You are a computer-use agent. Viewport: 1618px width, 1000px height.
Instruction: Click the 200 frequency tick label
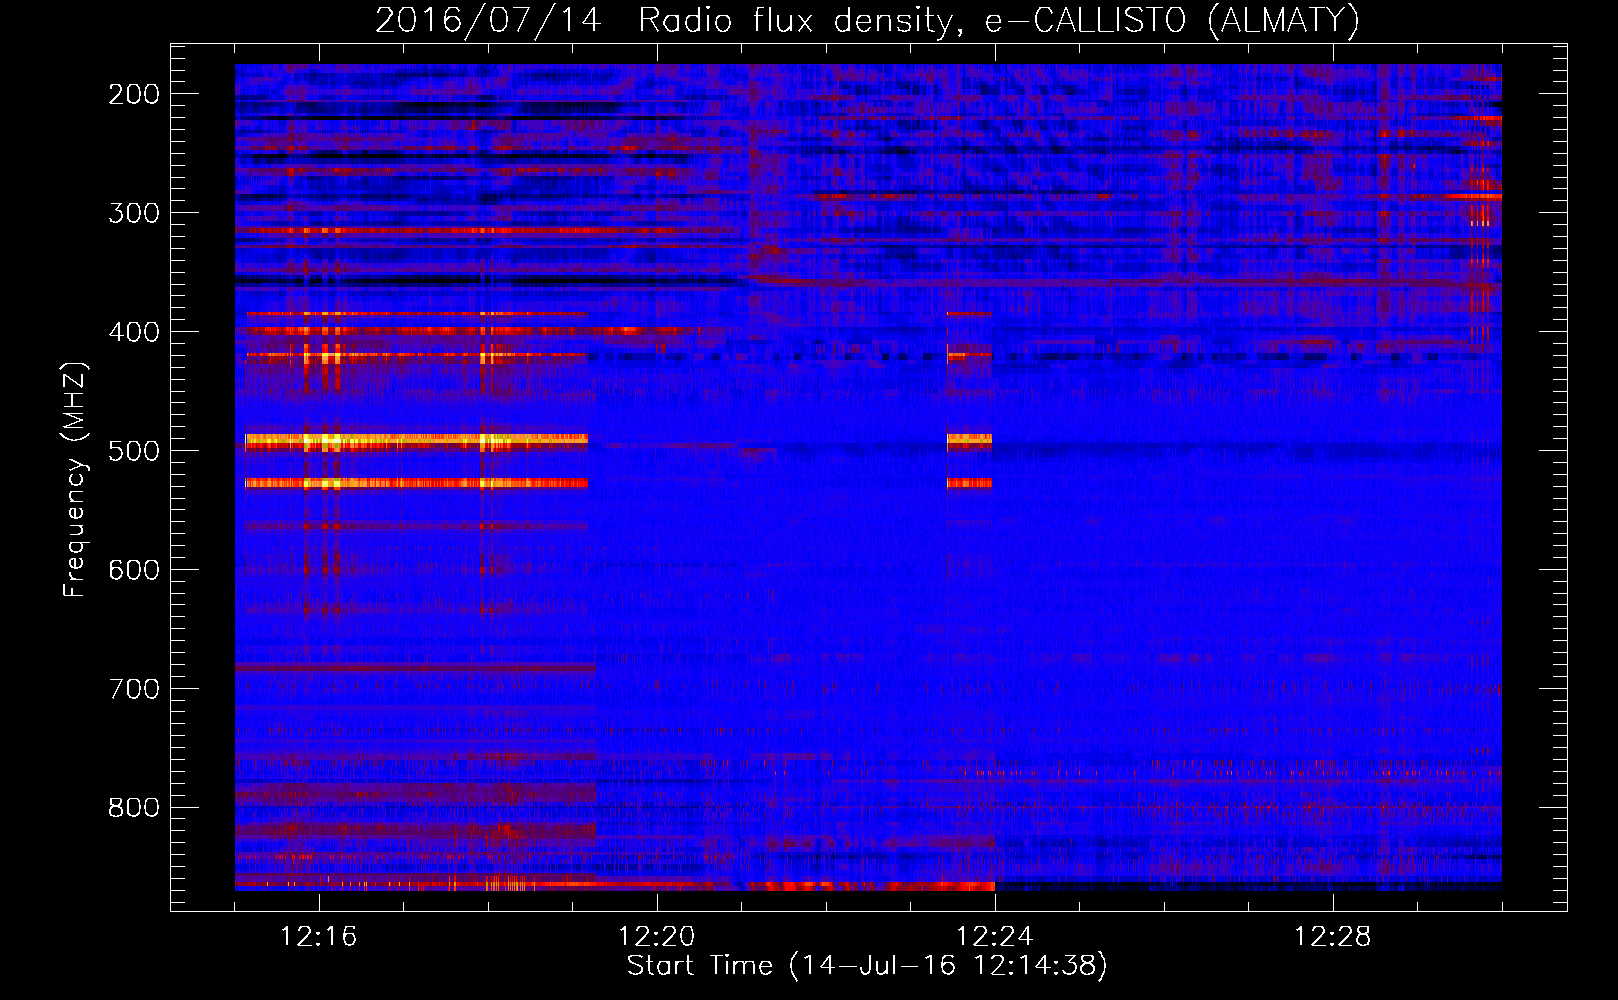tap(133, 94)
